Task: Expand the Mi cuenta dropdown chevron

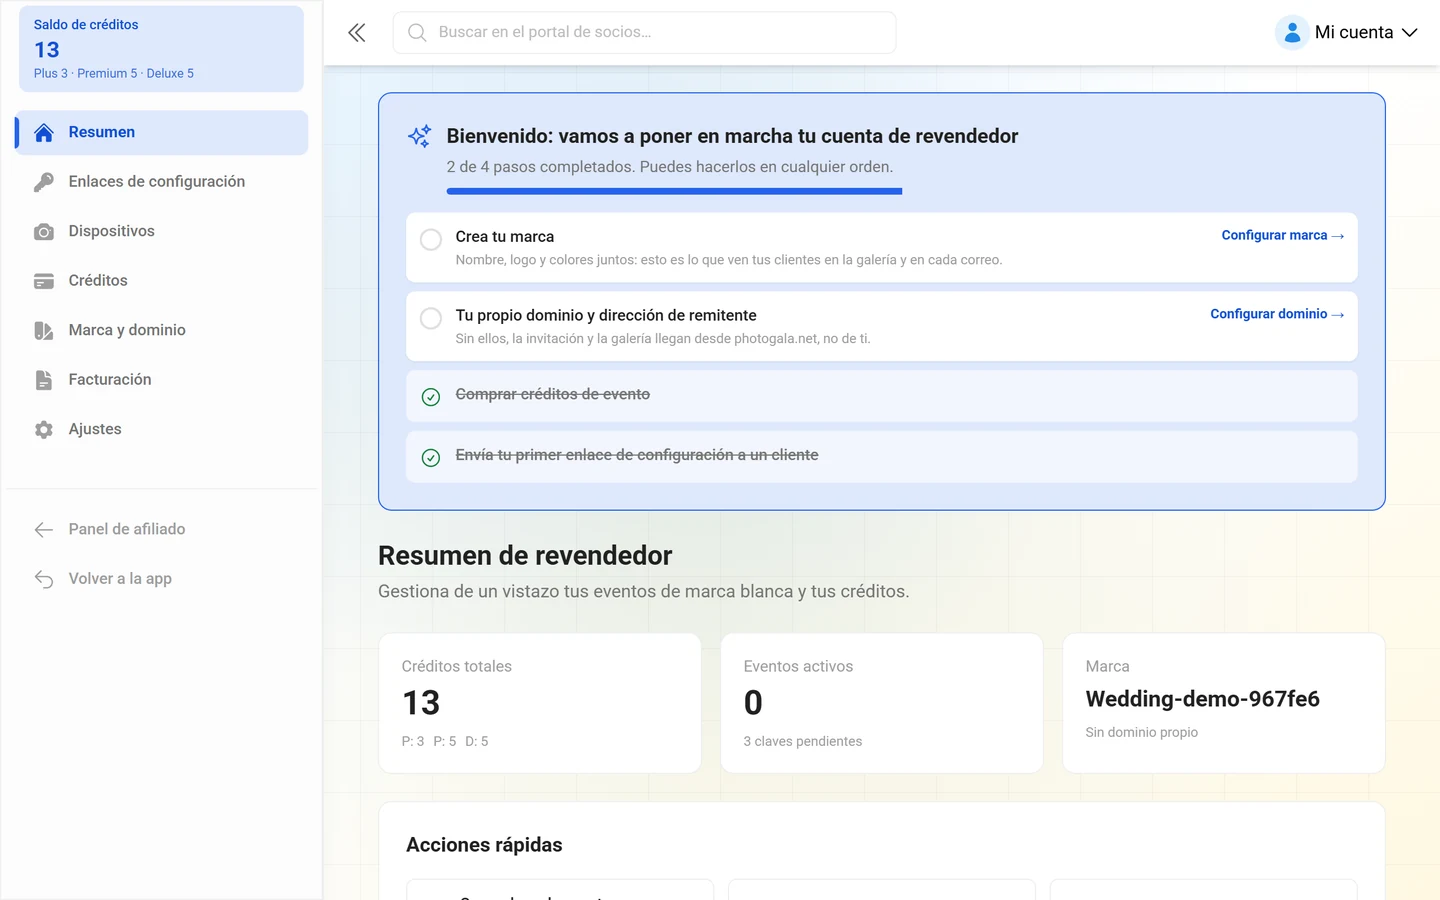Action: pyautogui.click(x=1410, y=33)
